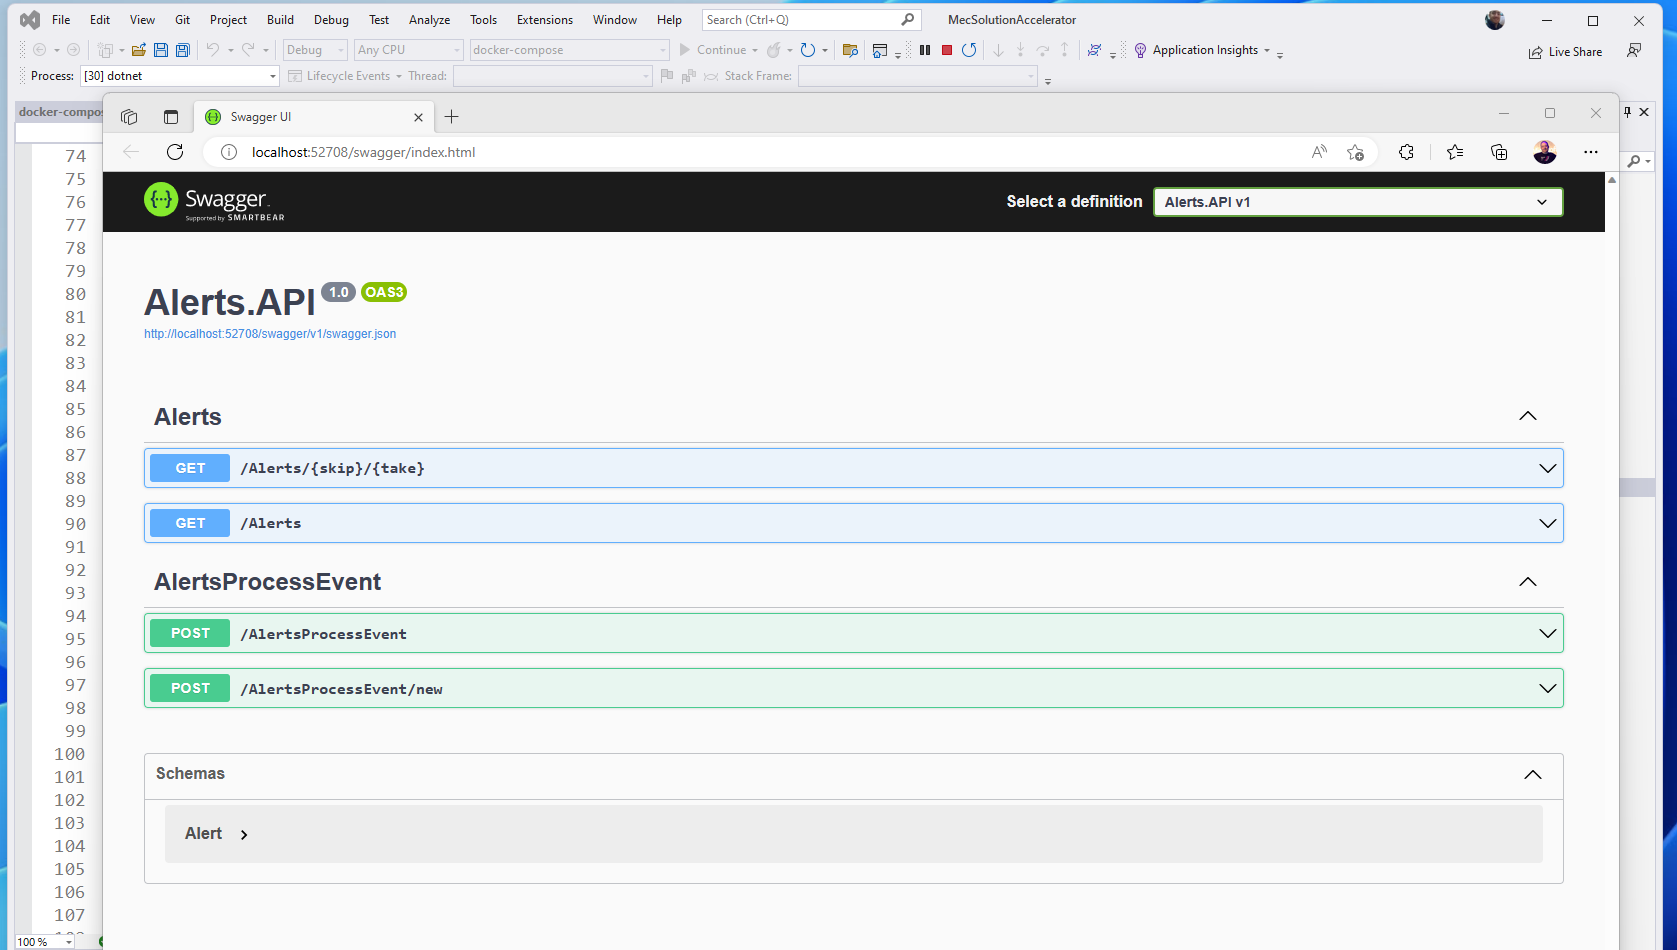Click the POST /AlertsProcessEvent operation row
The width and height of the screenshot is (1677, 950).
coord(854,633)
